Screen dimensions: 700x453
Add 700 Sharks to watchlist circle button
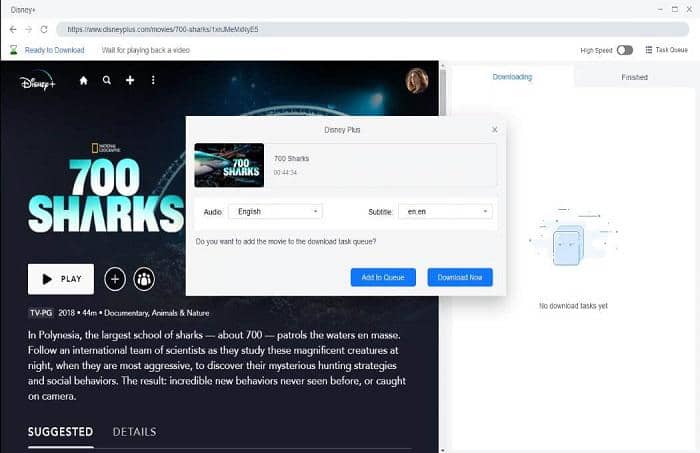click(115, 279)
